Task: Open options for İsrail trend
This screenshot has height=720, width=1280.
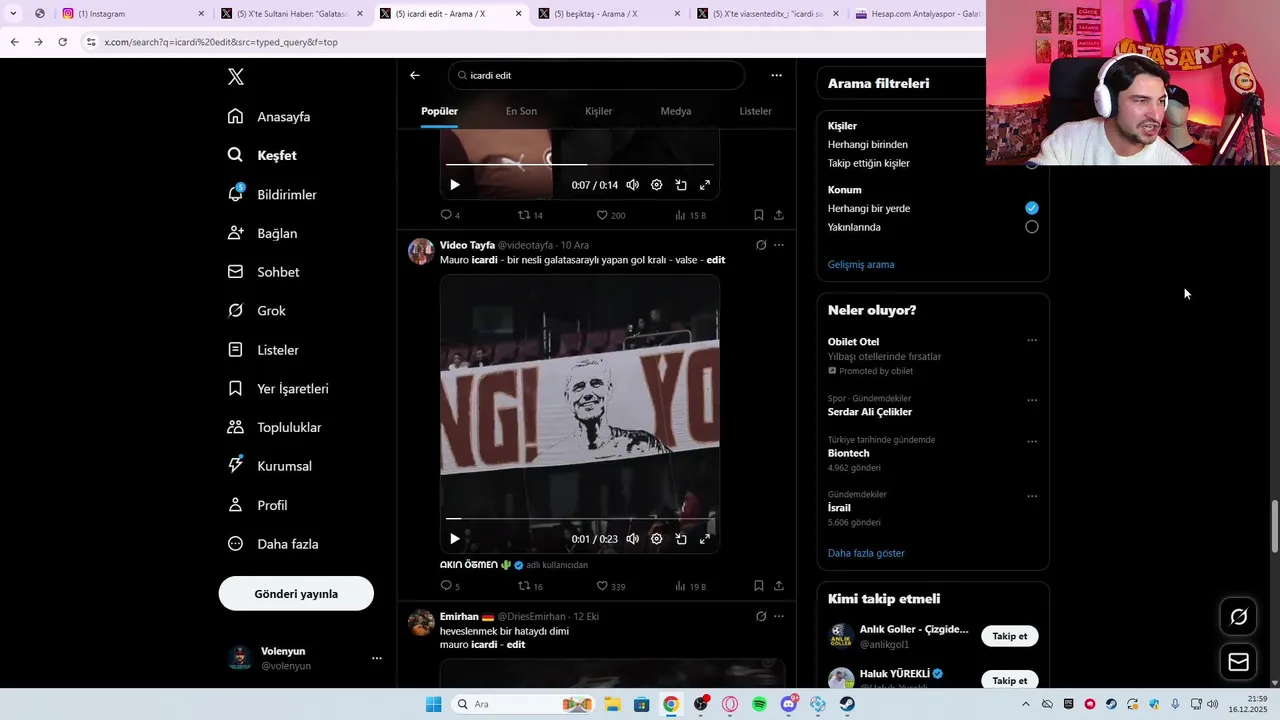Action: 1032,496
